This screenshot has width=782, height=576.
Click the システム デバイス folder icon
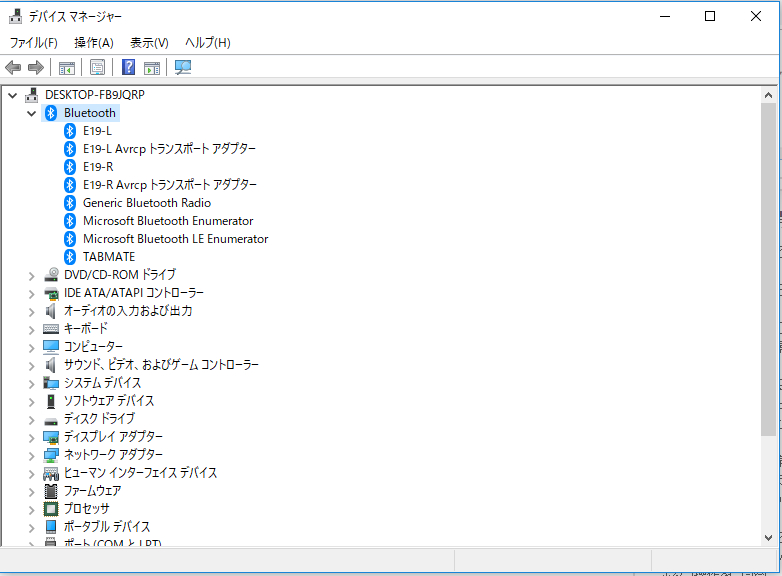(51, 383)
